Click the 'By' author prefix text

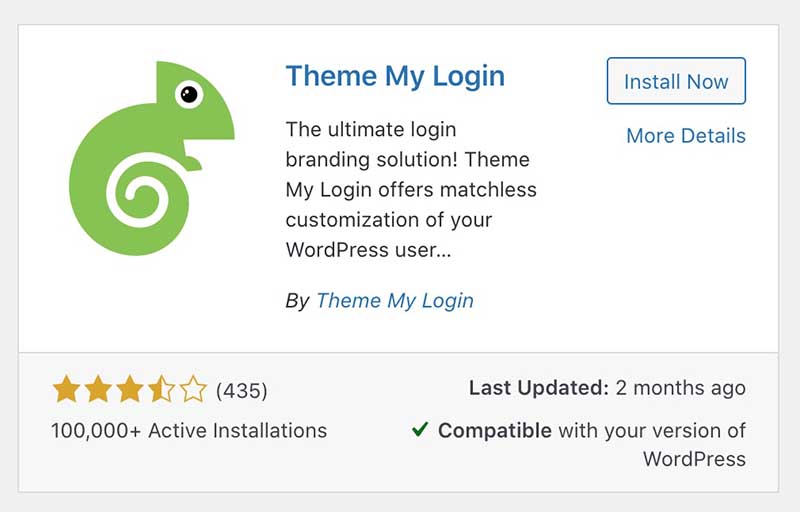(x=297, y=301)
